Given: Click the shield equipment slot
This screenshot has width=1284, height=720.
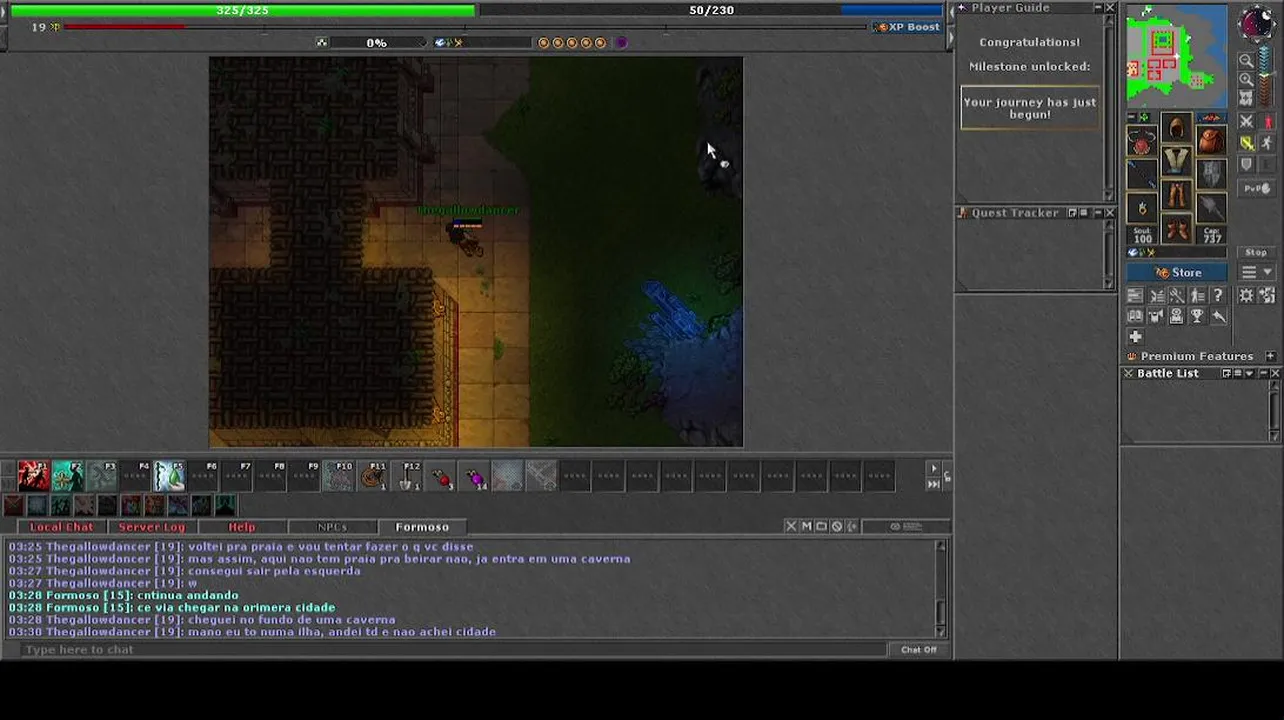Looking at the screenshot, I should tap(1210, 175).
